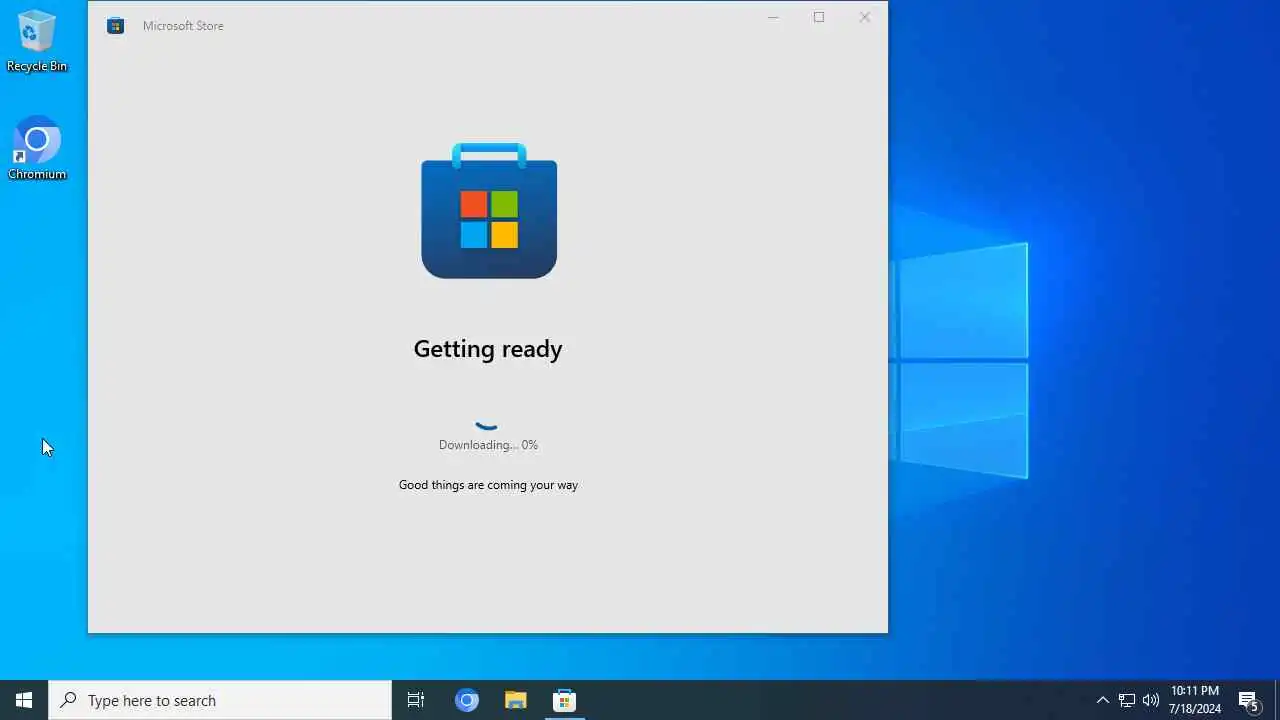Viewport: 1280px width, 720px height.
Task: Open the volume control tray icon
Action: [x=1151, y=700]
